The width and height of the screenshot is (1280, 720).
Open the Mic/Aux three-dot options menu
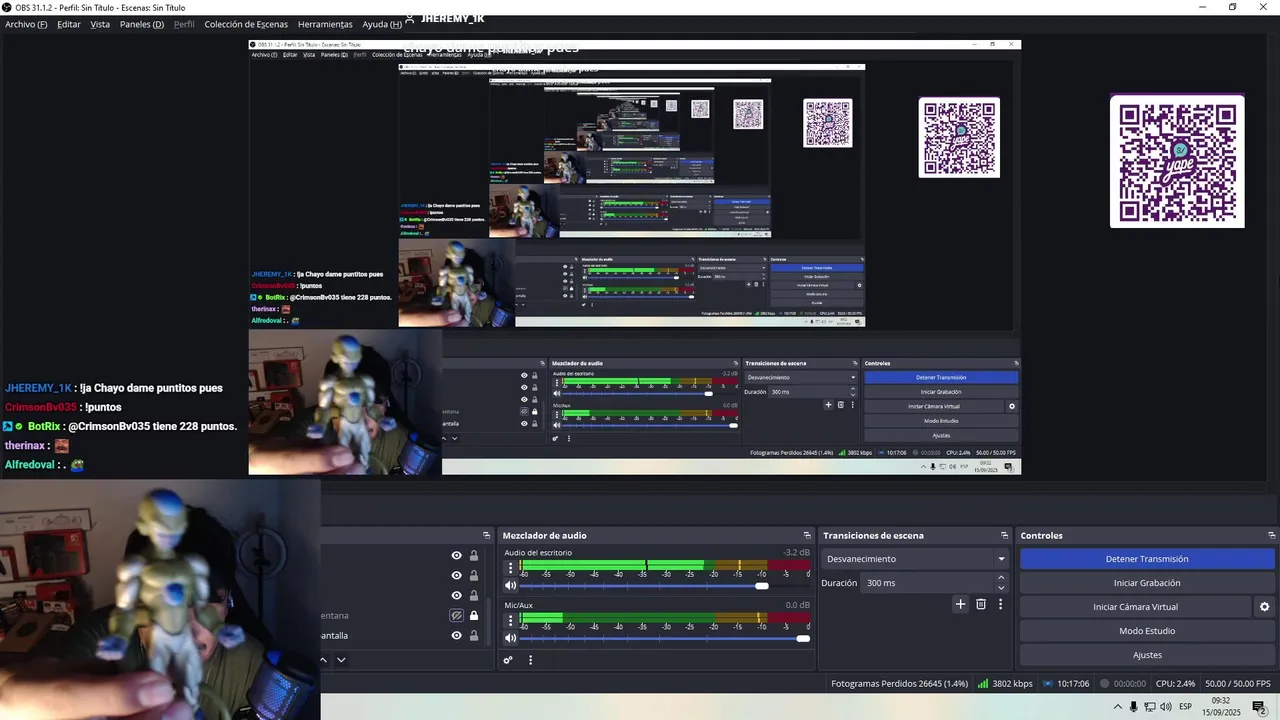coord(510,621)
